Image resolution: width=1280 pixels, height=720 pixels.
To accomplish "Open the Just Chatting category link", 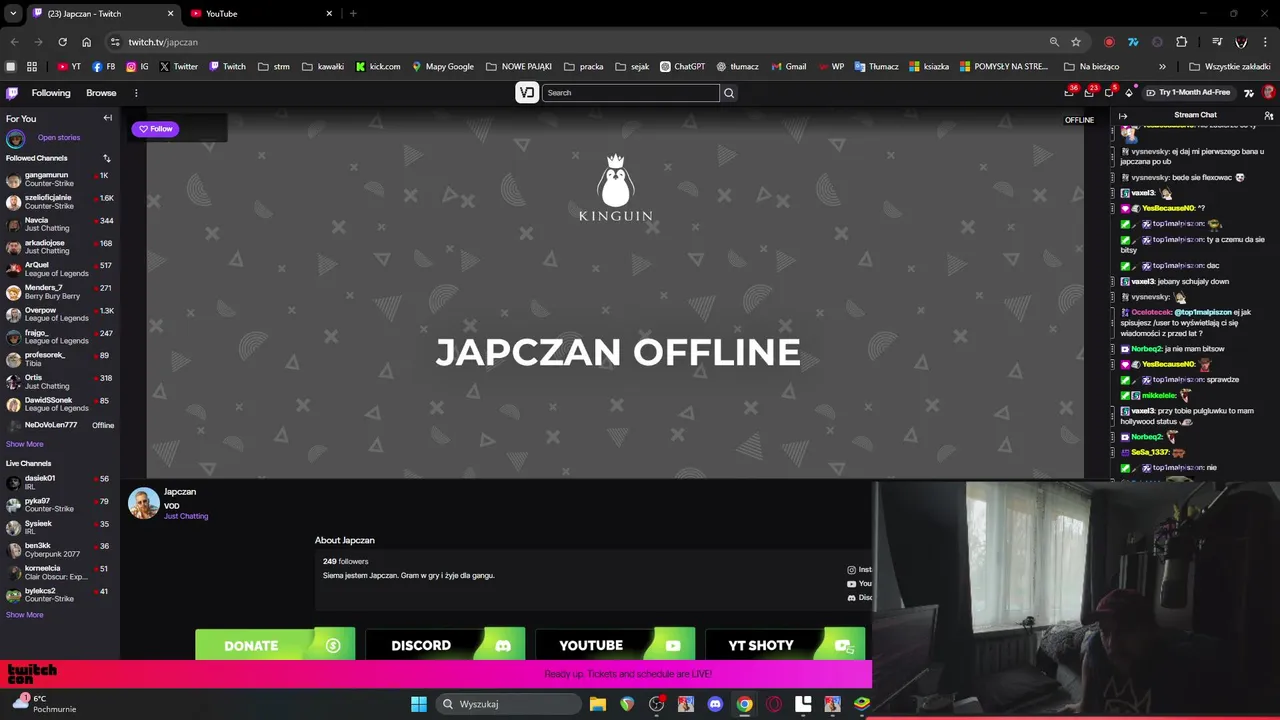I will [186, 517].
